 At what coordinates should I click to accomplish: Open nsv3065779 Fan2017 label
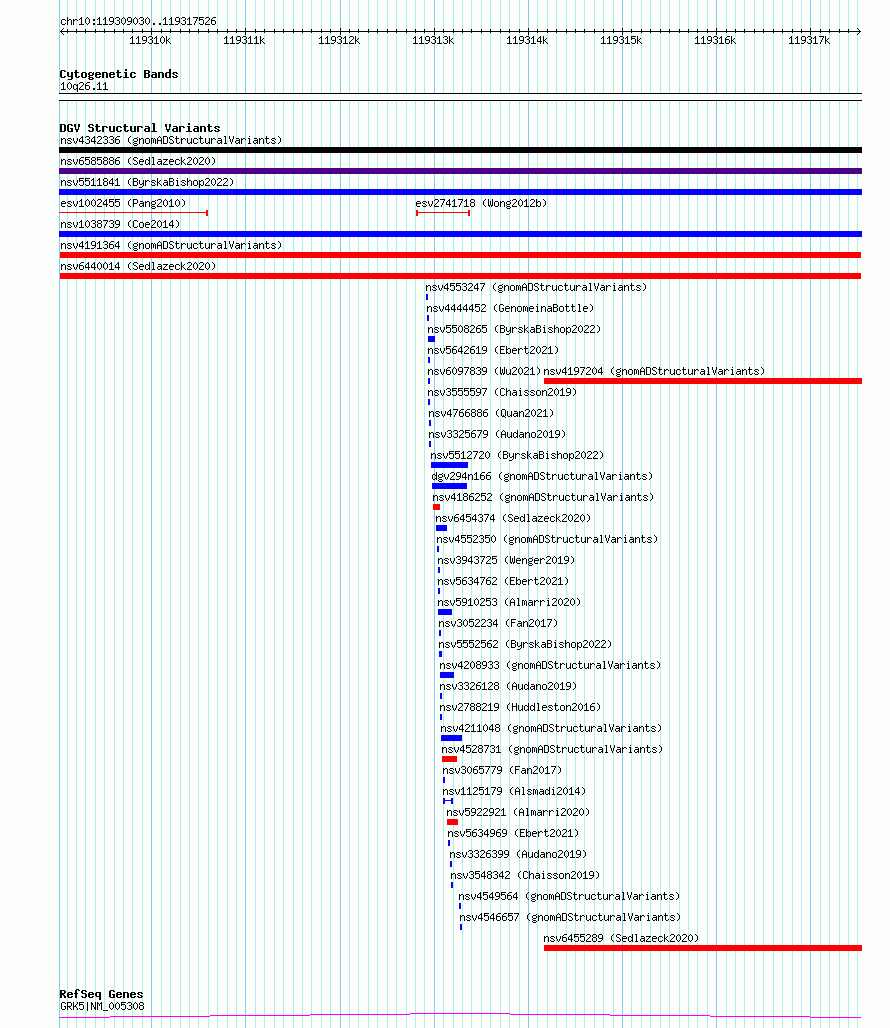pyautogui.click(x=502, y=770)
